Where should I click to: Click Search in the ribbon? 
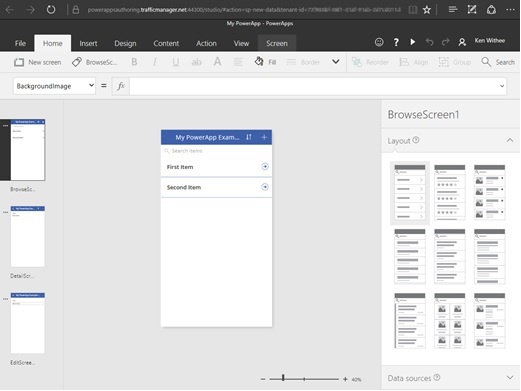coord(498,62)
